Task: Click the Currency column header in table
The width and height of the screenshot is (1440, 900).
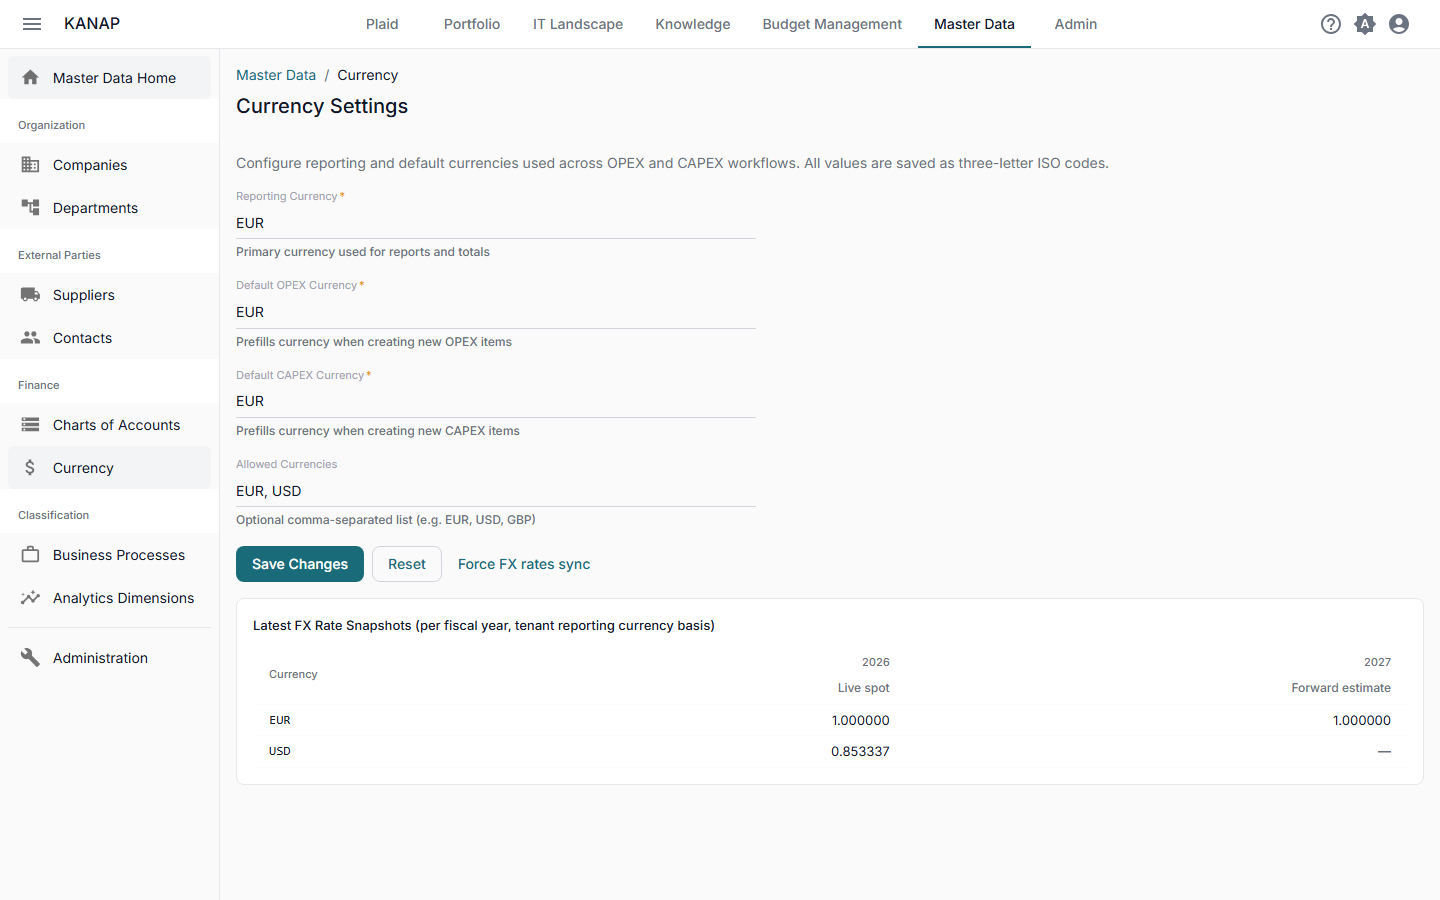Action: 293,675
